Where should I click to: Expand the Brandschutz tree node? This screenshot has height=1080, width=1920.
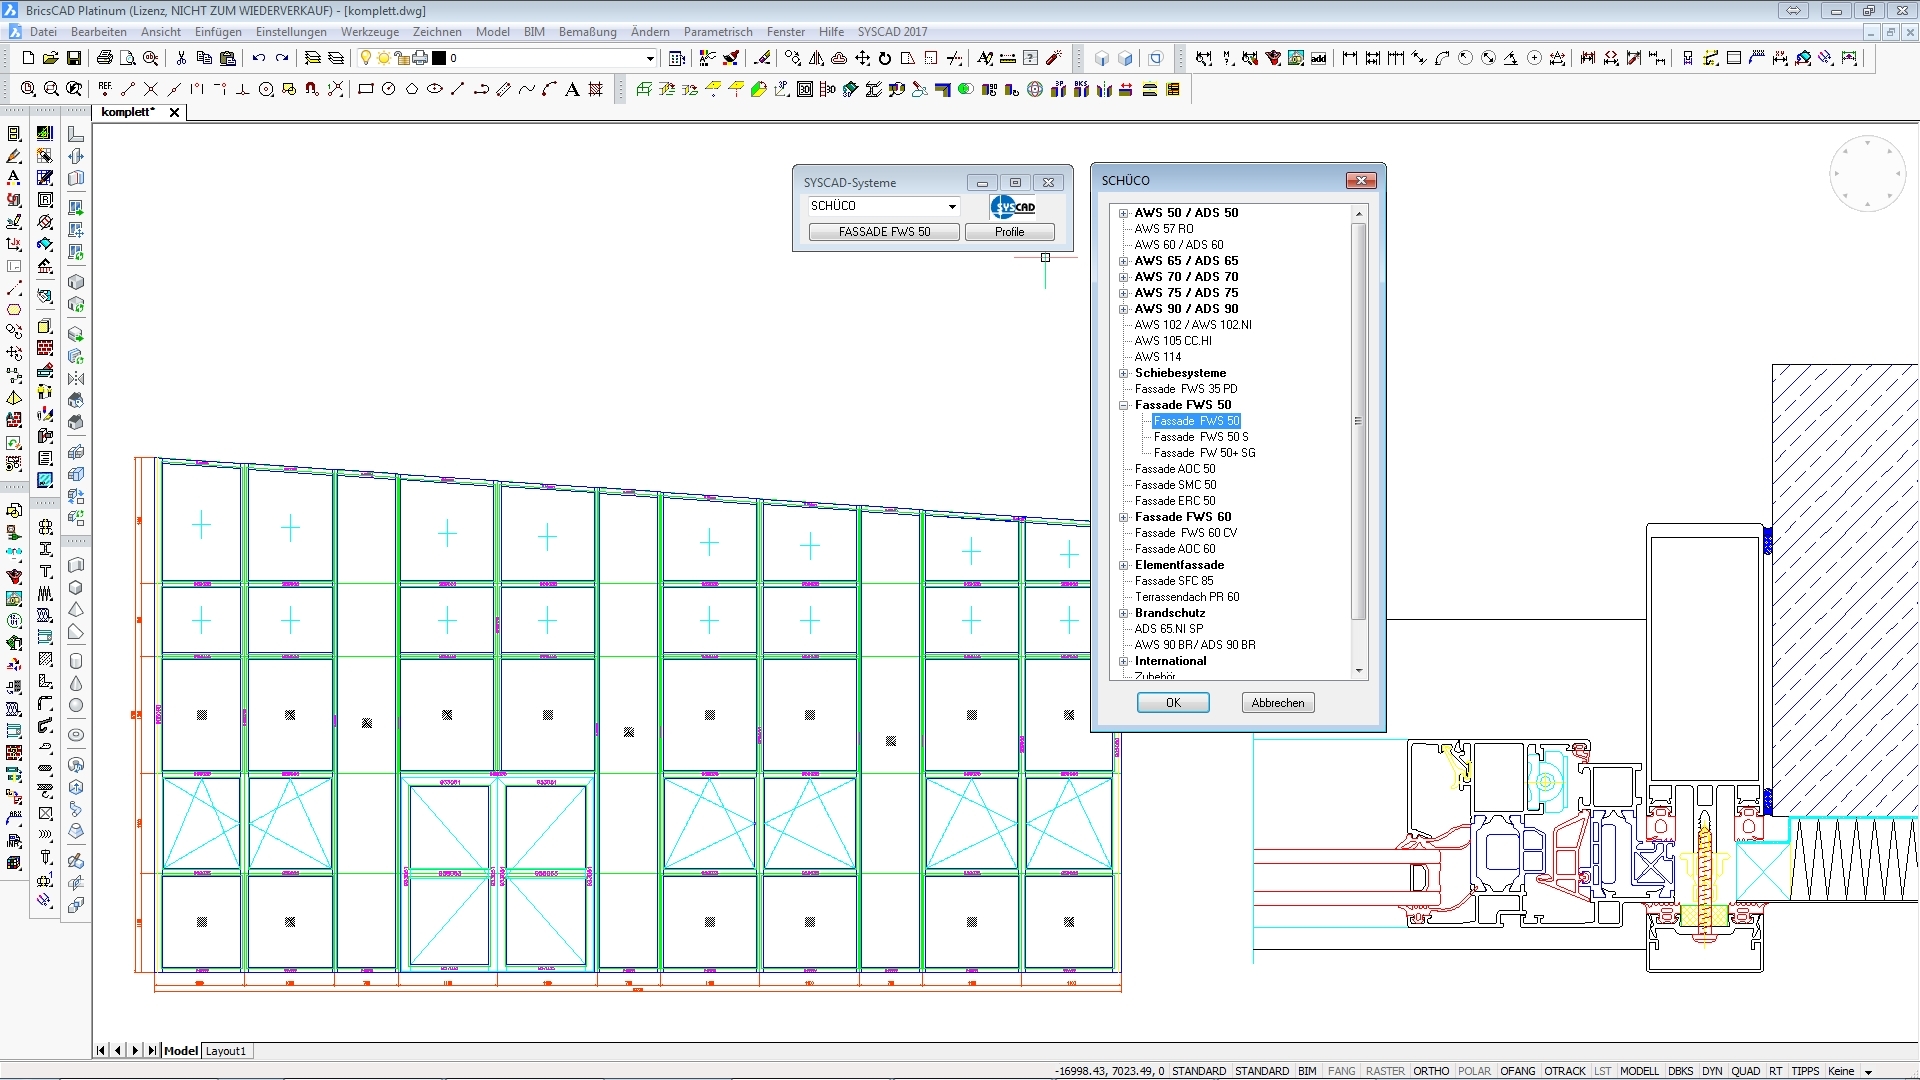pos(1124,613)
